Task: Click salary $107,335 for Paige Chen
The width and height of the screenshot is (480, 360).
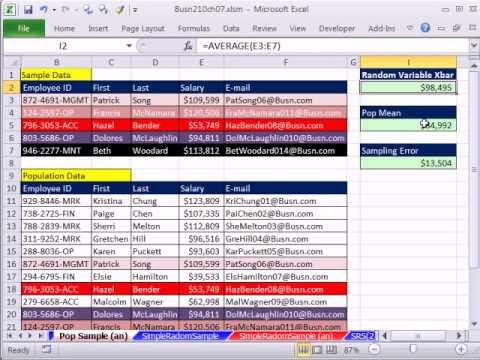Action: [x=201, y=214]
